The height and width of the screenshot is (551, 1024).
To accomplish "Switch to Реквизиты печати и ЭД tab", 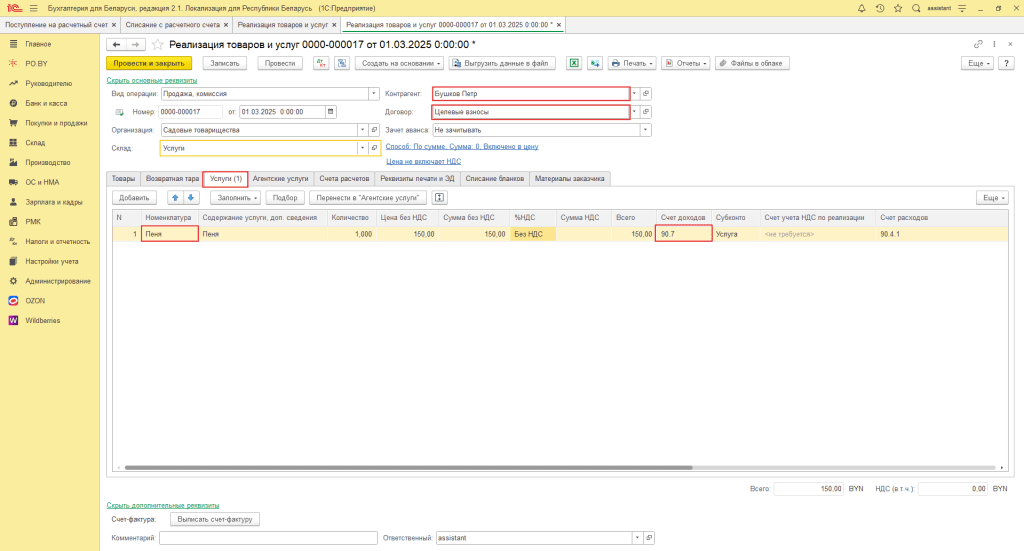I will (x=417, y=178).
